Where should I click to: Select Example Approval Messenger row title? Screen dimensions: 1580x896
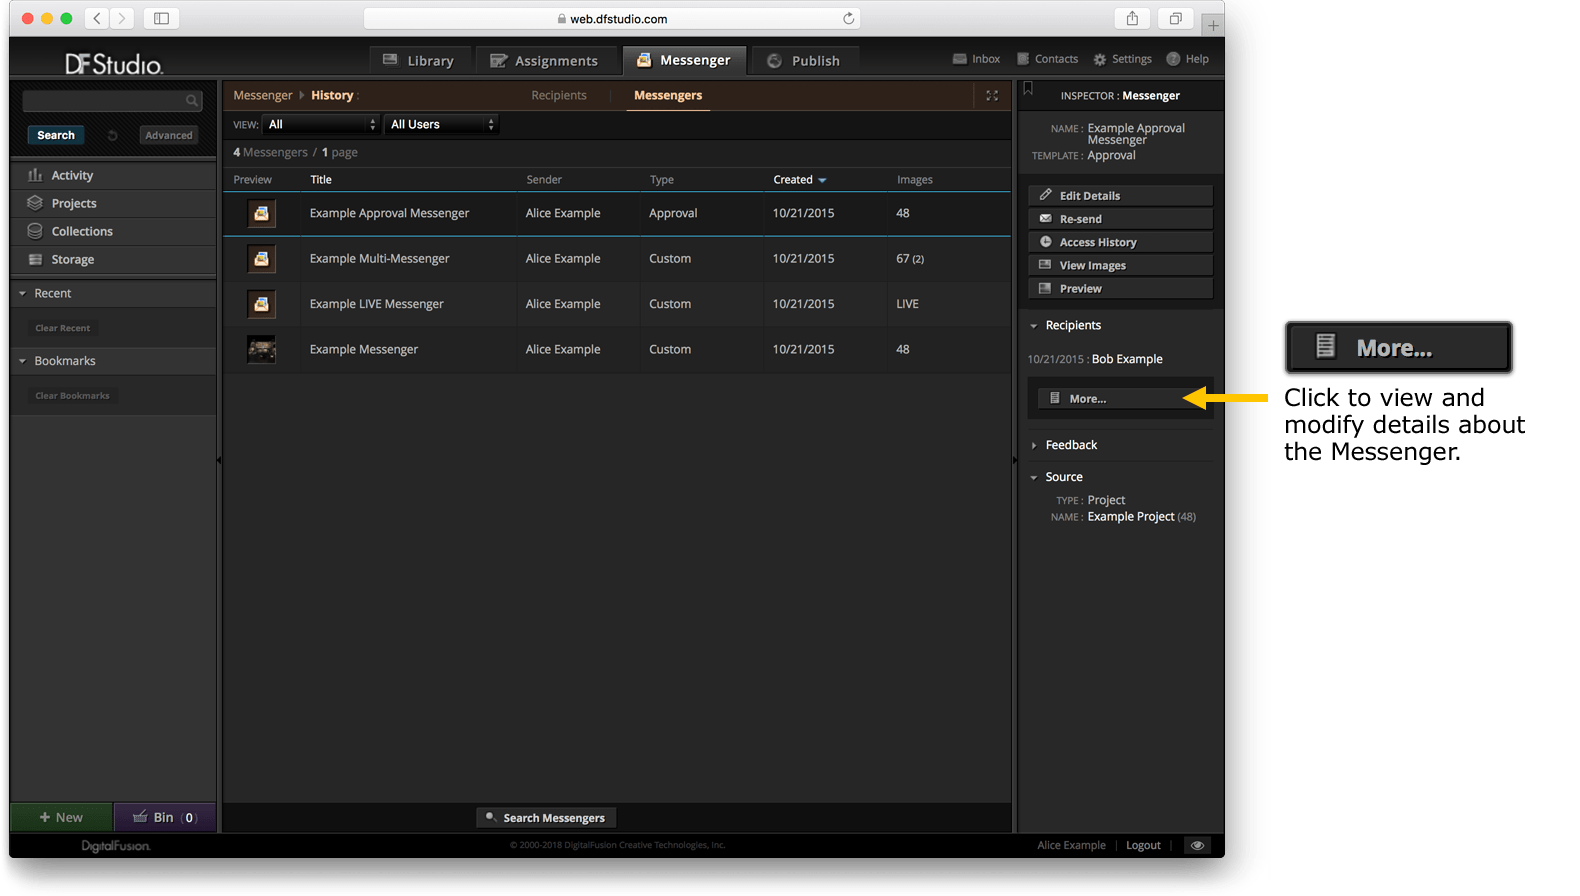389,213
